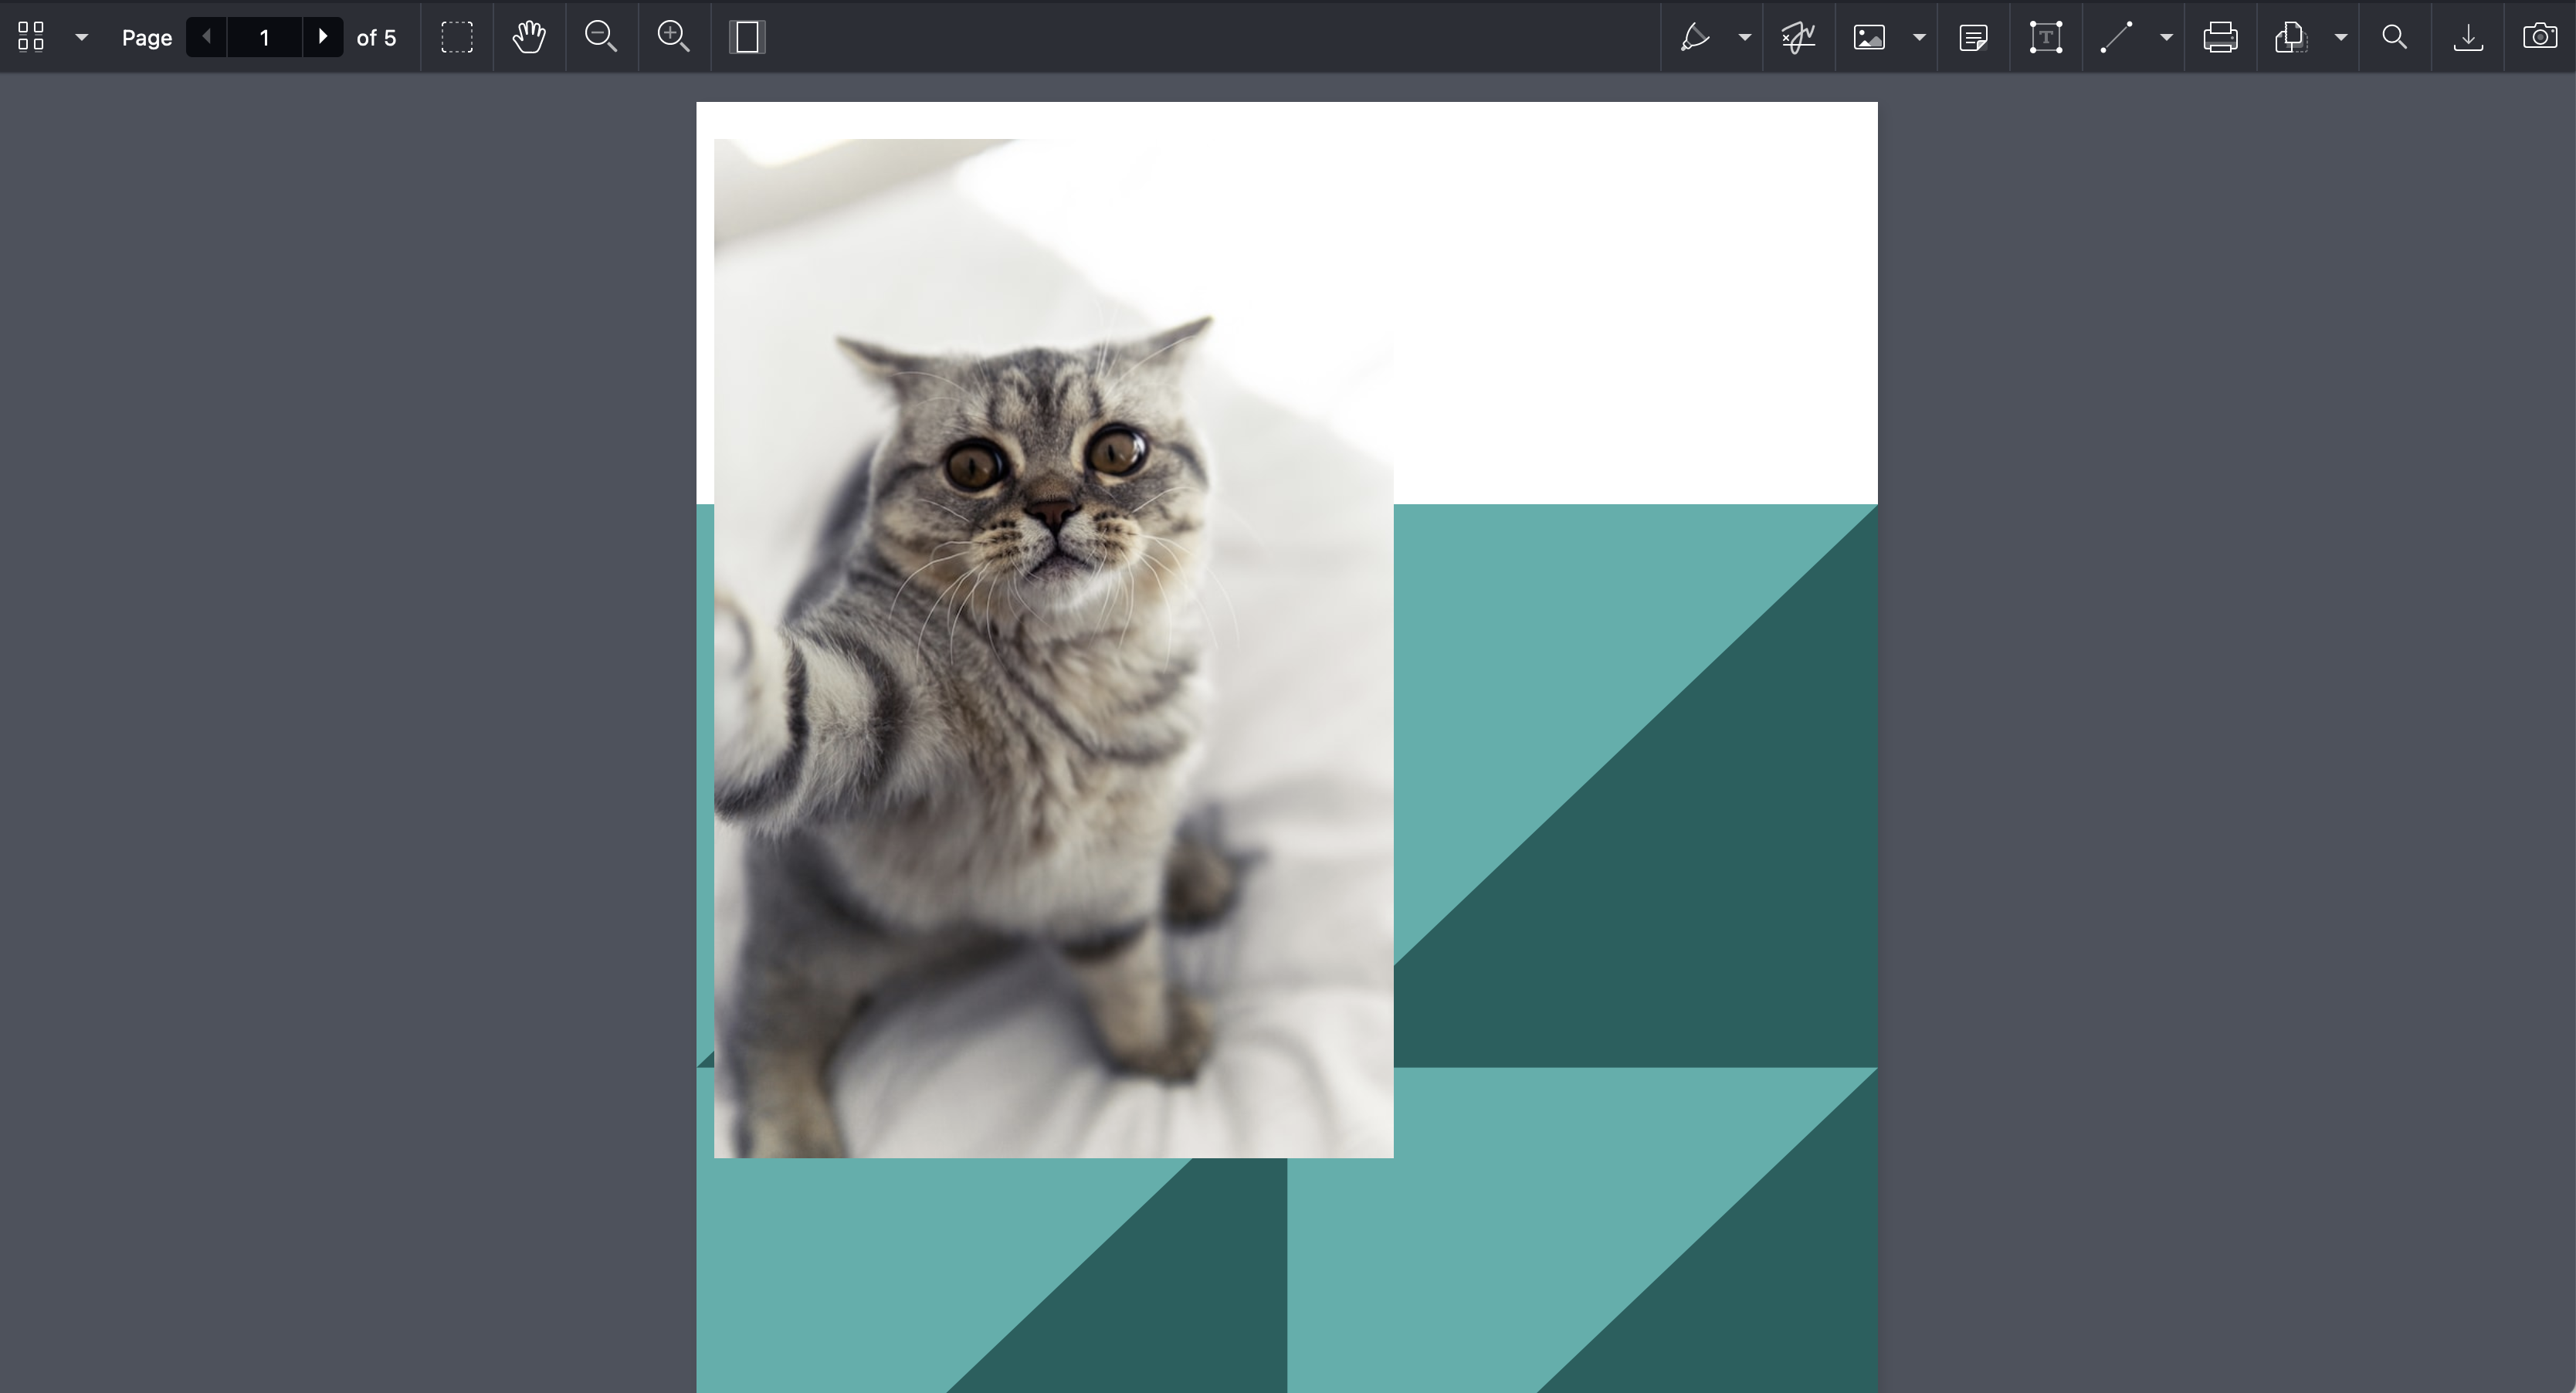Expand the ink tool options dropdown
Viewport: 2576px width, 1393px height.
tap(1745, 37)
